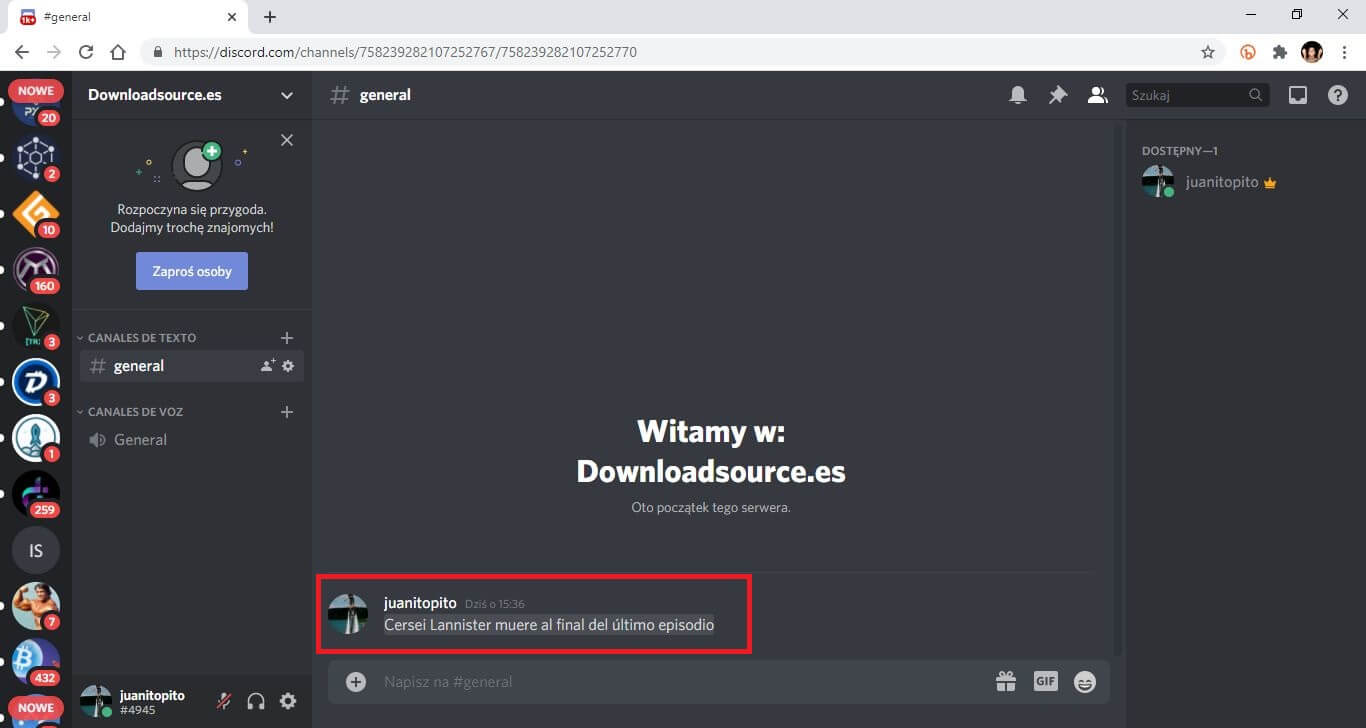The width and height of the screenshot is (1366, 728).
Task: Open server with badge 2
Action: [36, 156]
